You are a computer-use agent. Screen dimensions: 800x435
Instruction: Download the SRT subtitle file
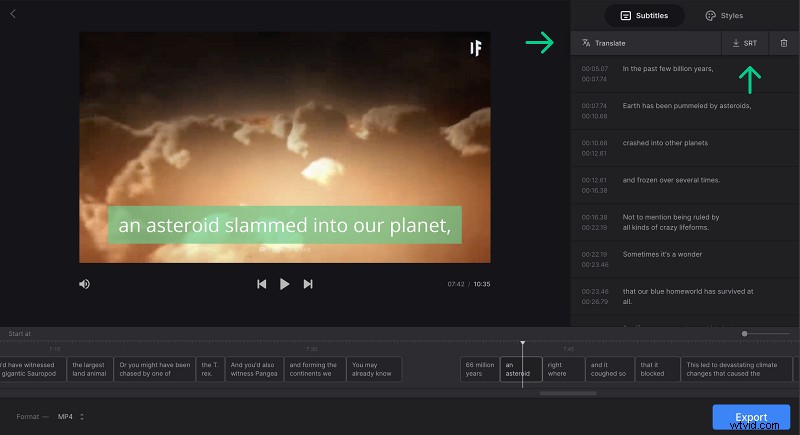744,43
